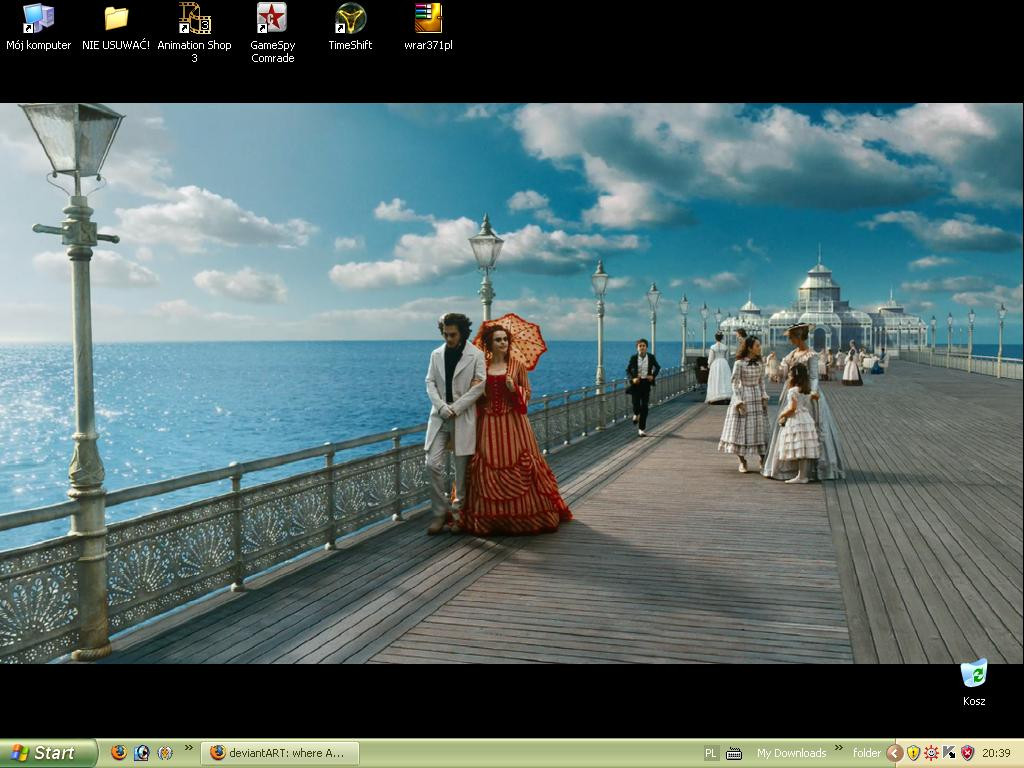Open the NIE USUWAĆ! folder

click(116, 27)
